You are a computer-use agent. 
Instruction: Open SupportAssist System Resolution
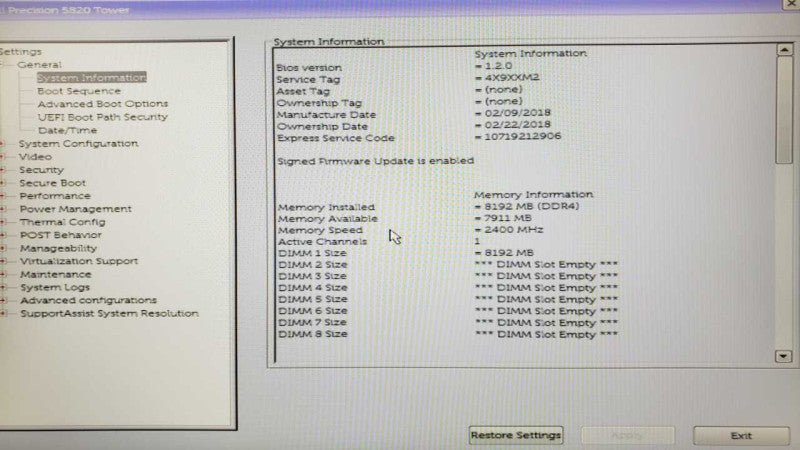(x=109, y=313)
